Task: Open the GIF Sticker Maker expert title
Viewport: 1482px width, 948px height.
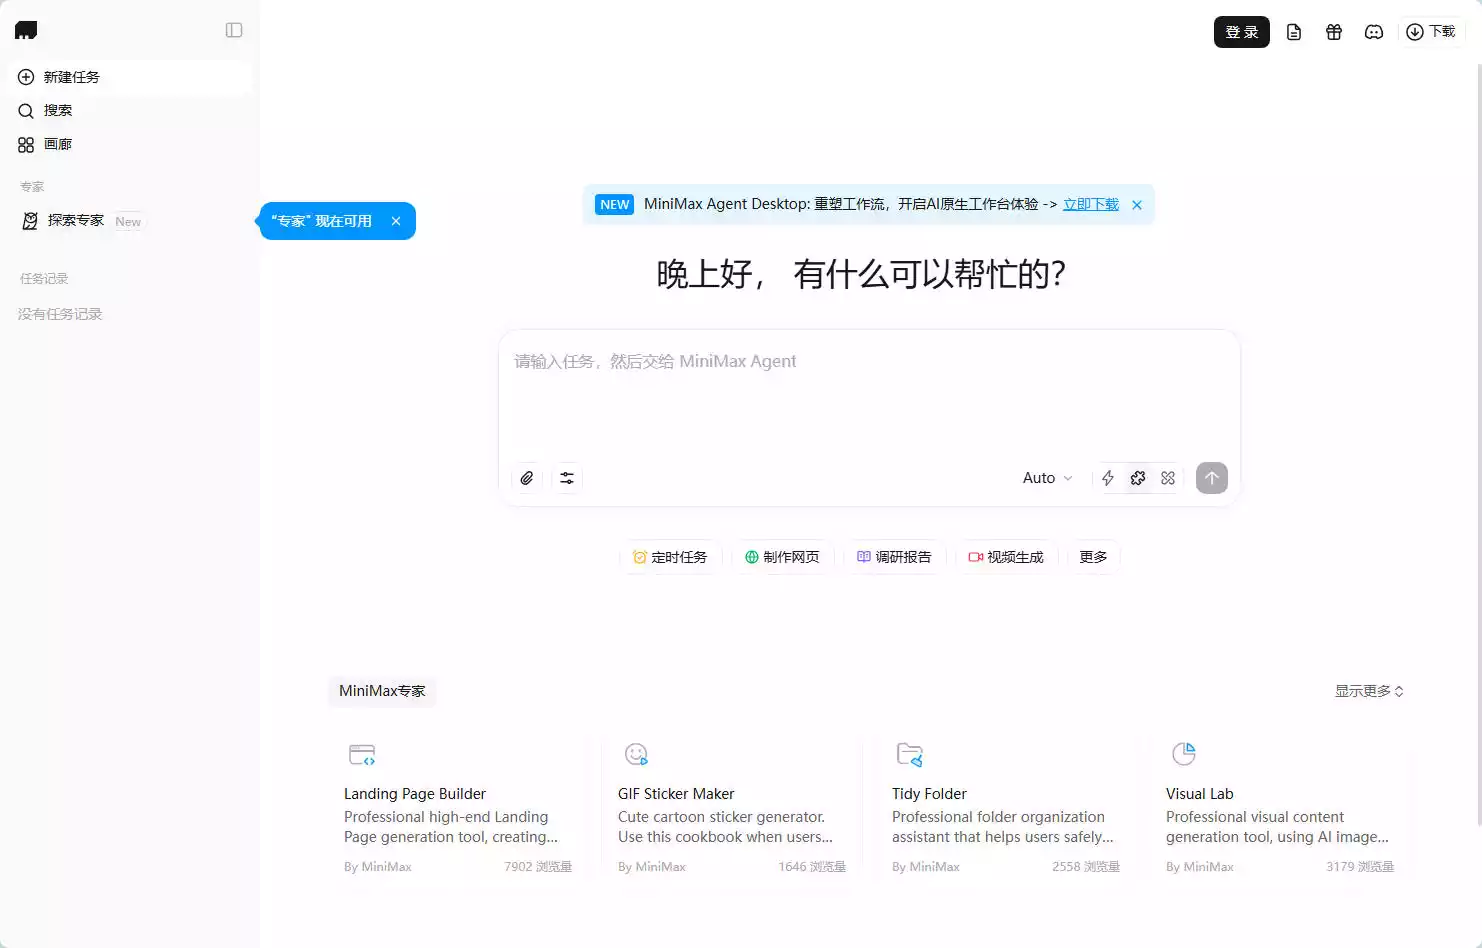Action: click(676, 794)
